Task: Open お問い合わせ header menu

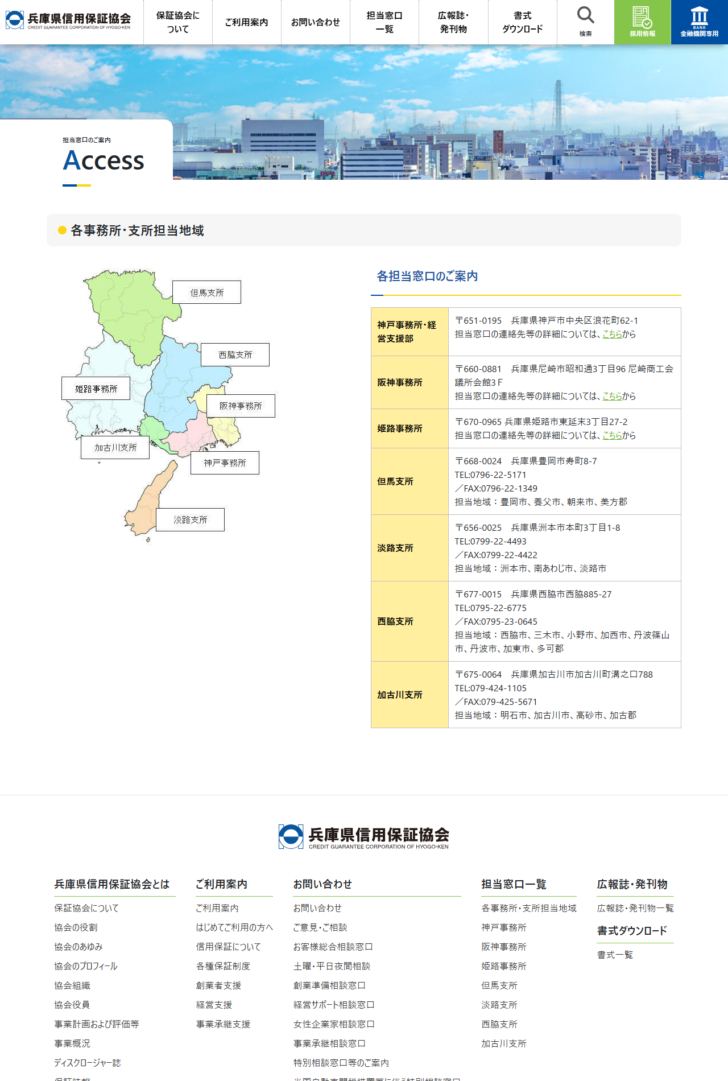Action: 315,22
